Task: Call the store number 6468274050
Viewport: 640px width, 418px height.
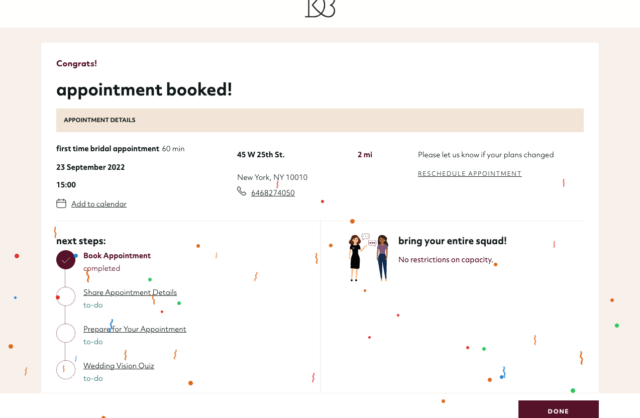Action: pyautogui.click(x=272, y=193)
